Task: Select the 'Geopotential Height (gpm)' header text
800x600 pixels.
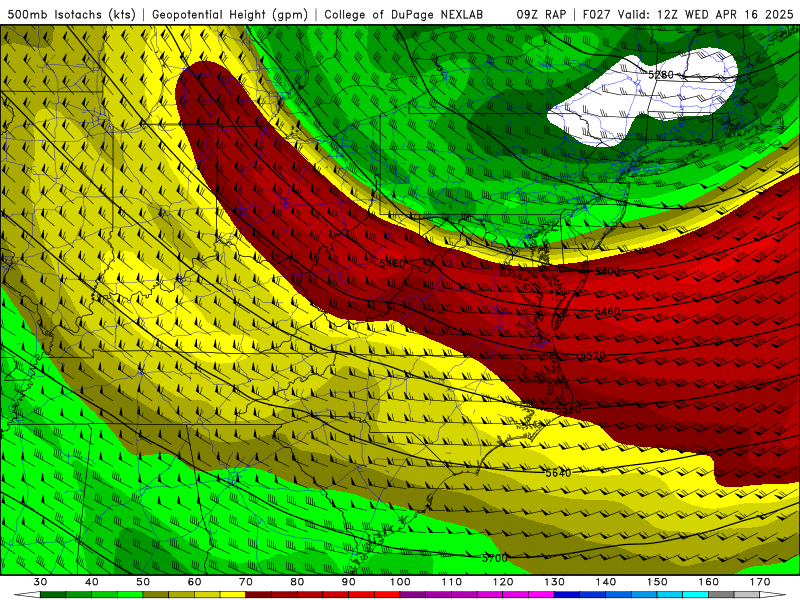Action: pyautogui.click(x=230, y=14)
